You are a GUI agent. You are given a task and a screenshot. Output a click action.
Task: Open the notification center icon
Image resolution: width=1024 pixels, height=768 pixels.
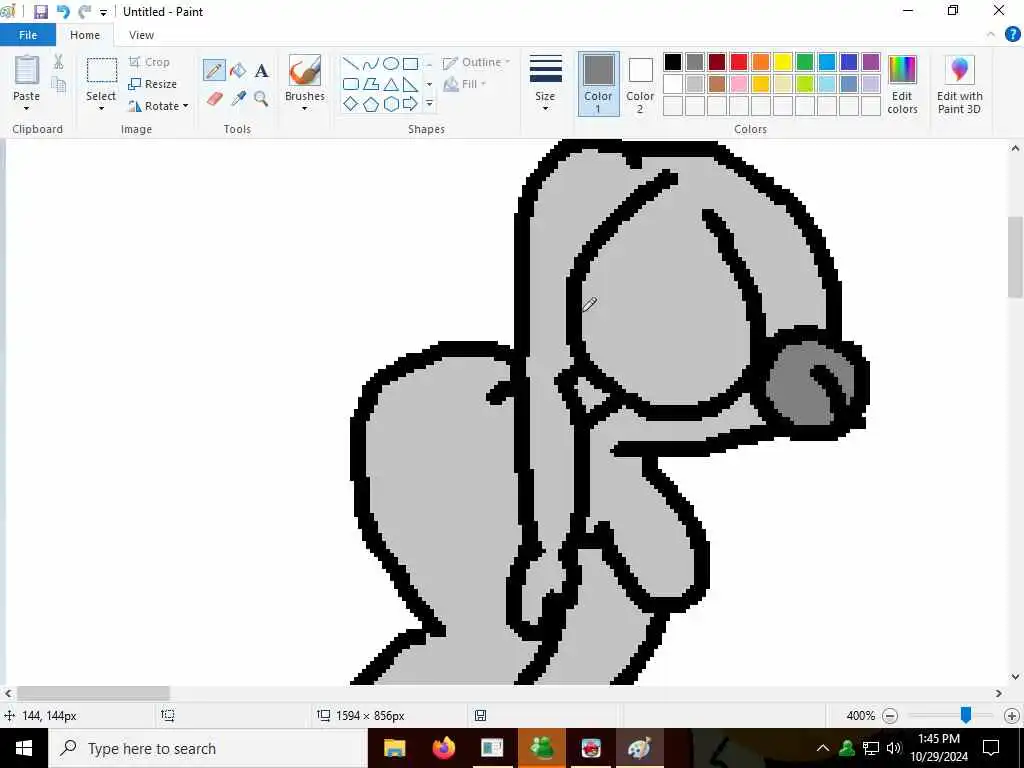click(x=991, y=748)
